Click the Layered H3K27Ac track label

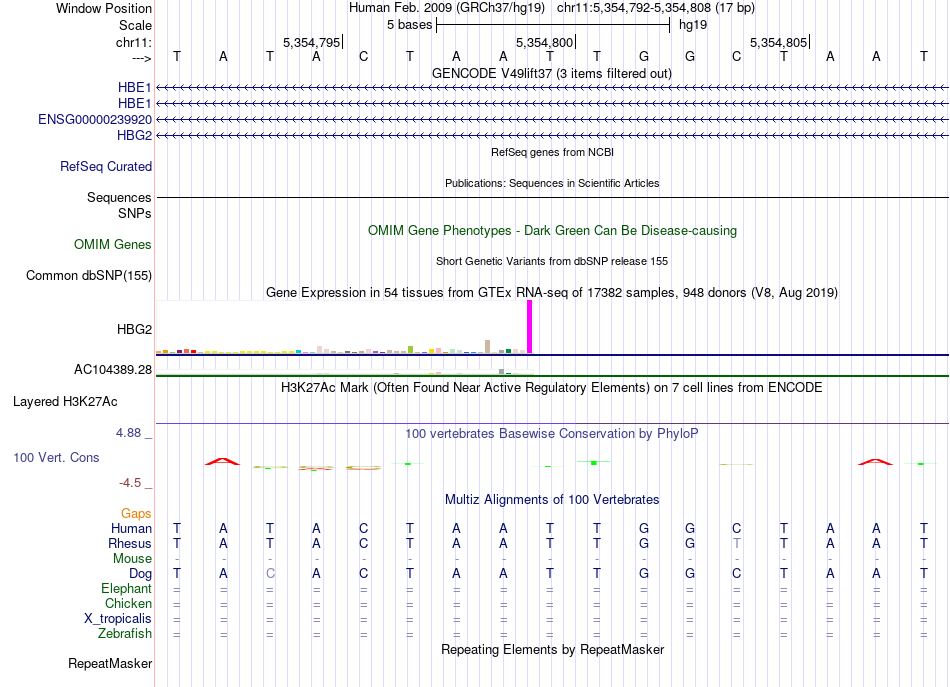(65, 402)
